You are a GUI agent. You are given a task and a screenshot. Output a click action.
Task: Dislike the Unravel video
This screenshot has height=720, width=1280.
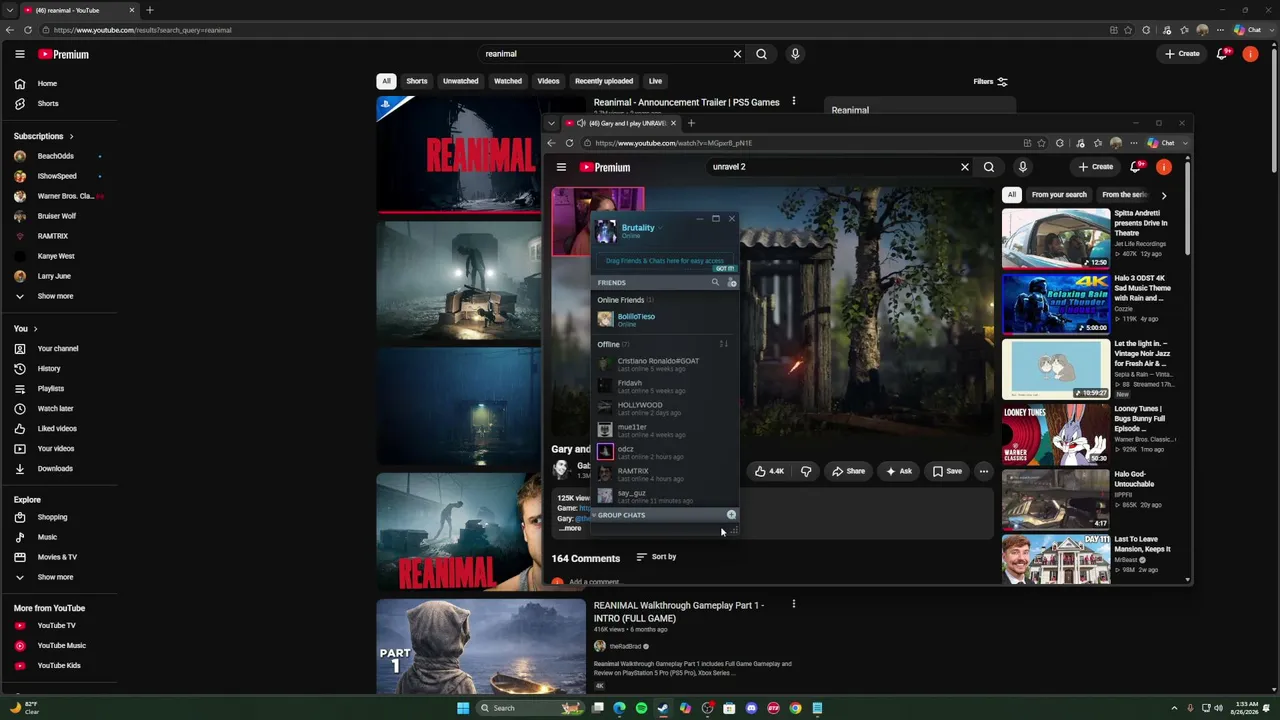tap(806, 471)
